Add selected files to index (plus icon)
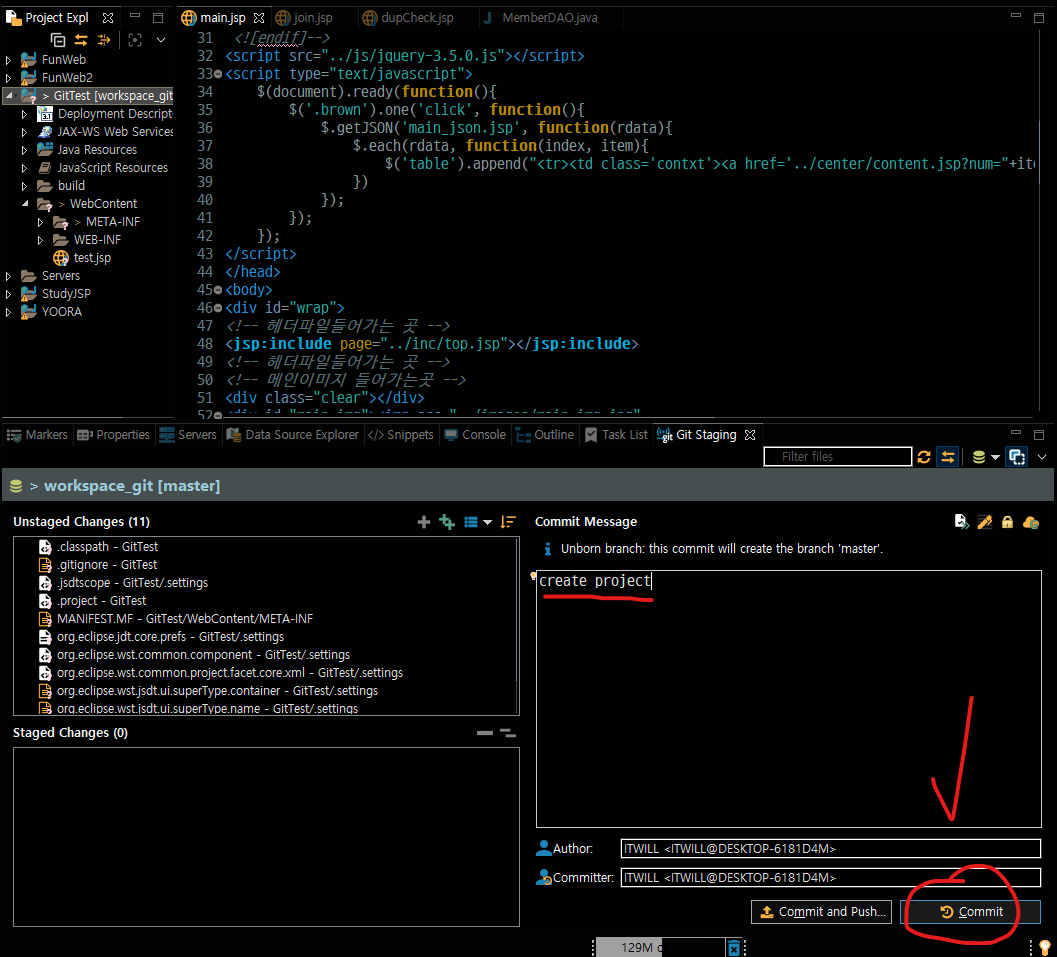This screenshot has height=957, width=1057. (424, 522)
